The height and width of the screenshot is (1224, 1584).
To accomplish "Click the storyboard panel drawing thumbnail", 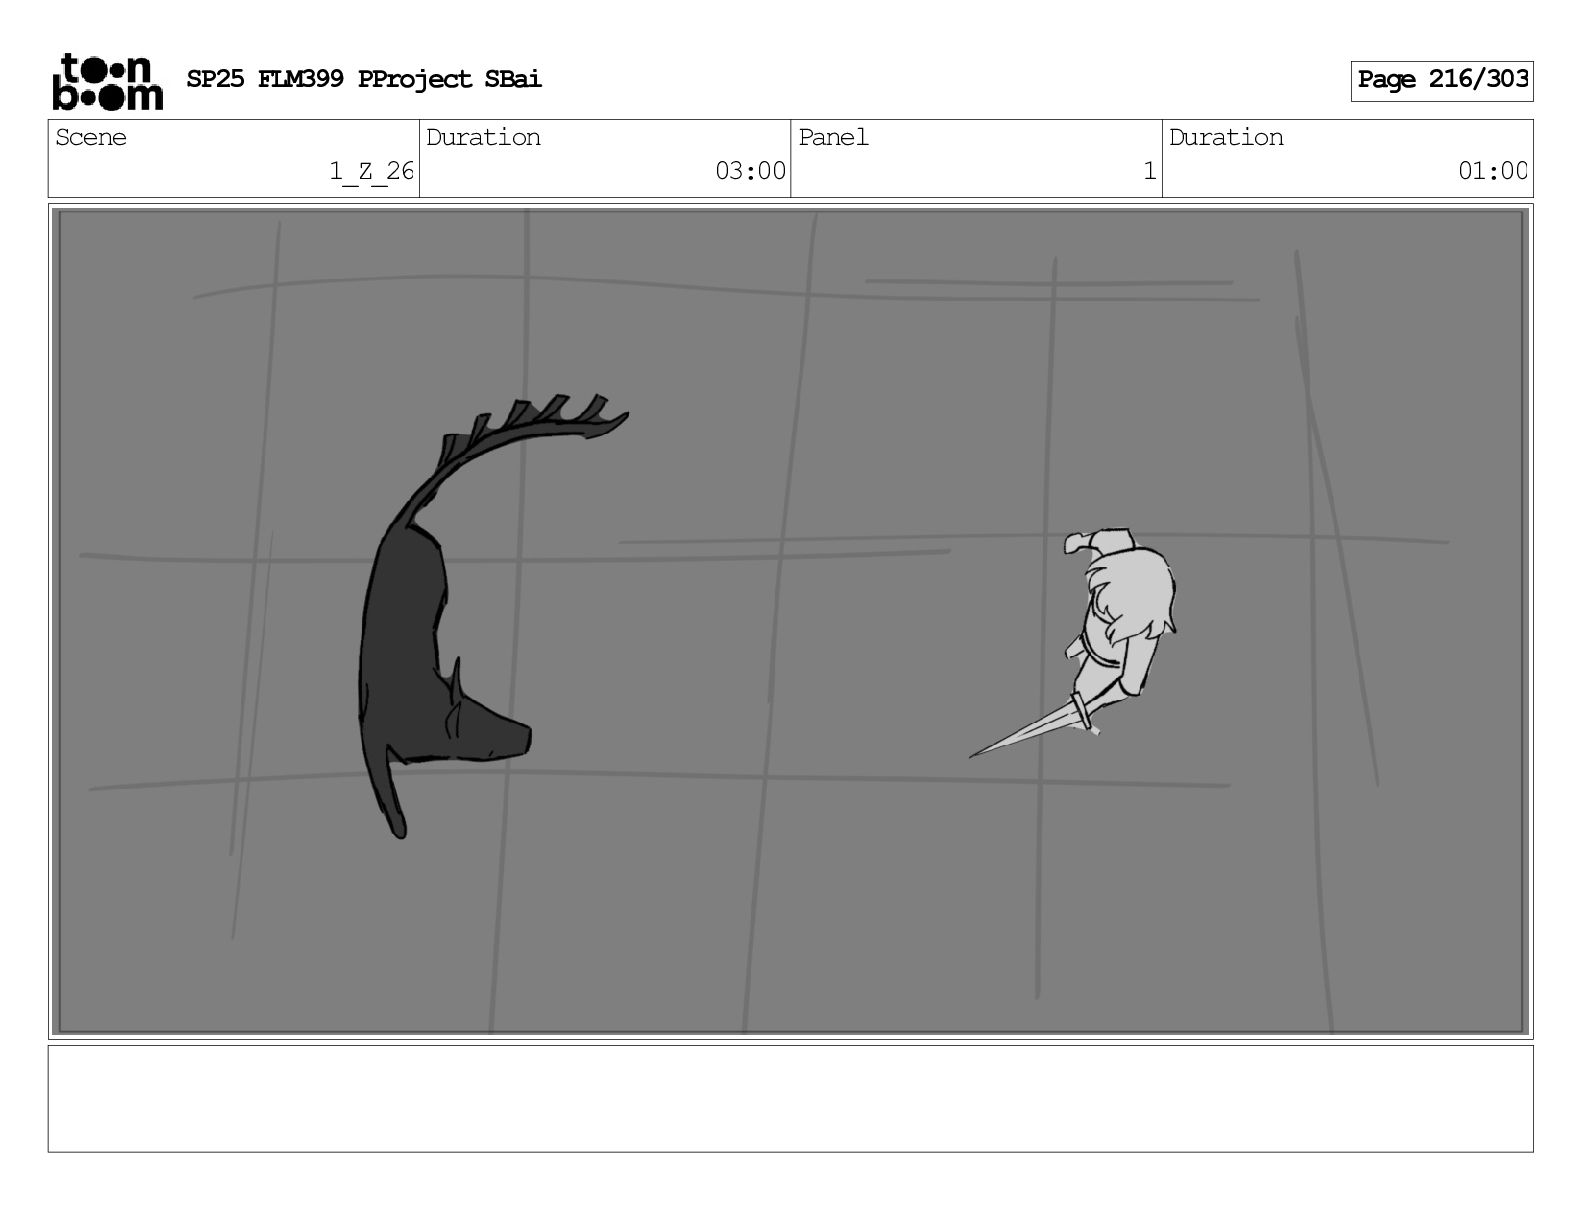I will (791, 621).
